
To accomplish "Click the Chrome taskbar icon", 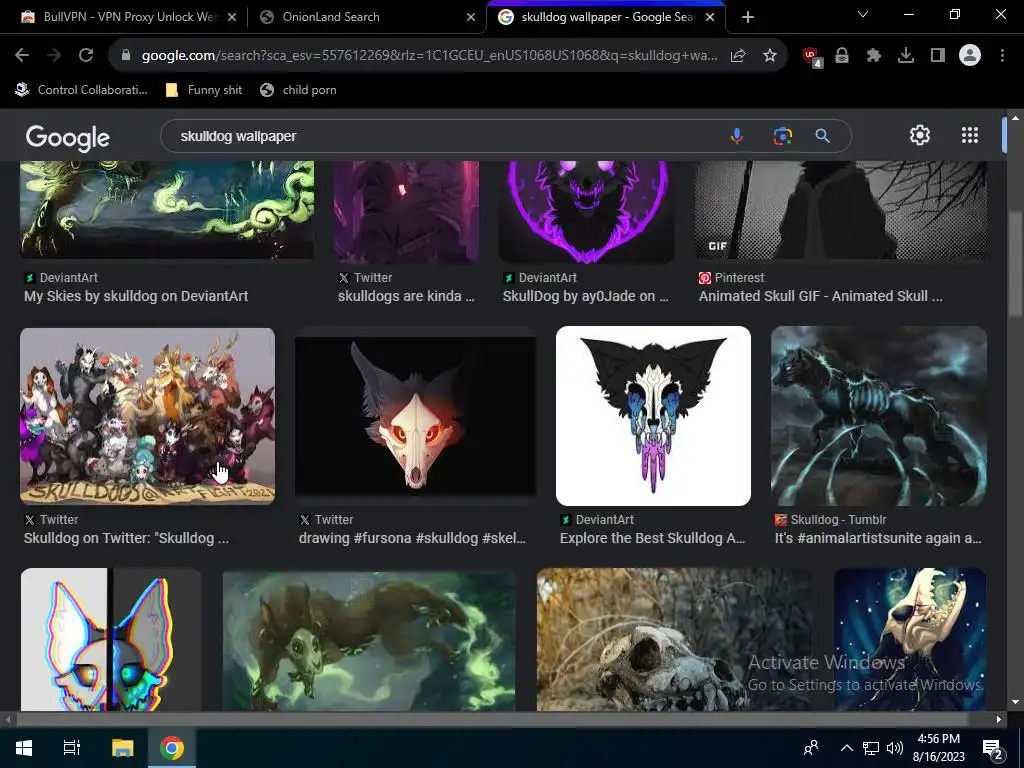I will 172,748.
